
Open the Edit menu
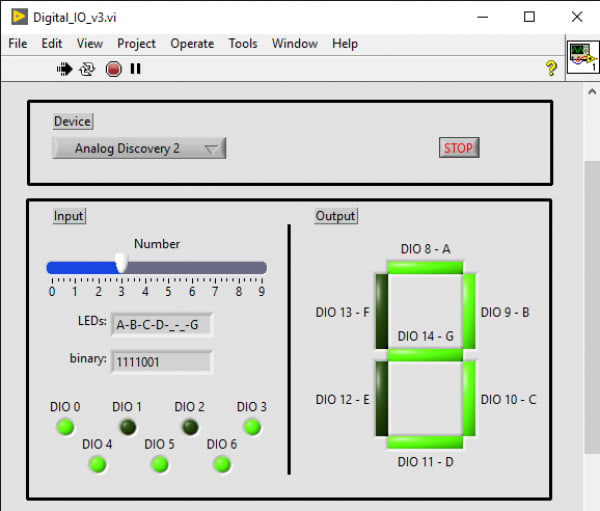click(52, 44)
